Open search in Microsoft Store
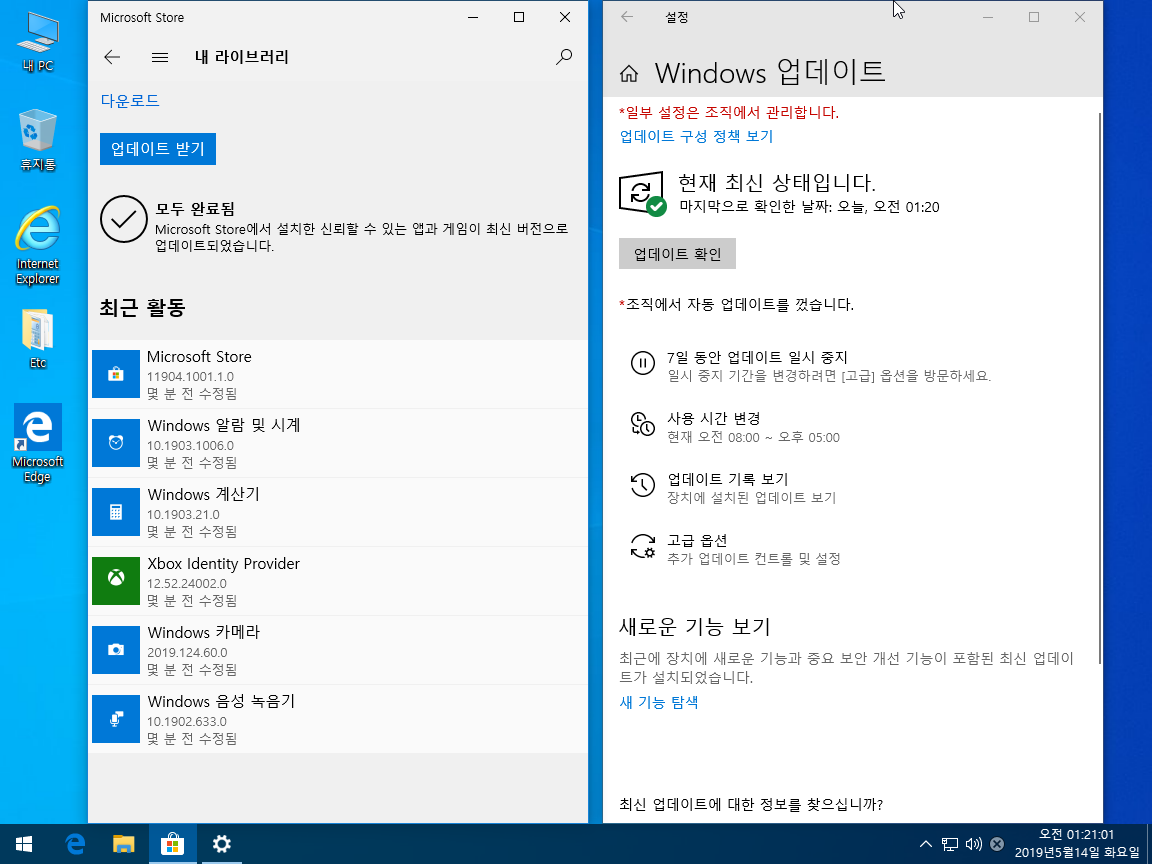This screenshot has height=864, width=1152. 564,57
